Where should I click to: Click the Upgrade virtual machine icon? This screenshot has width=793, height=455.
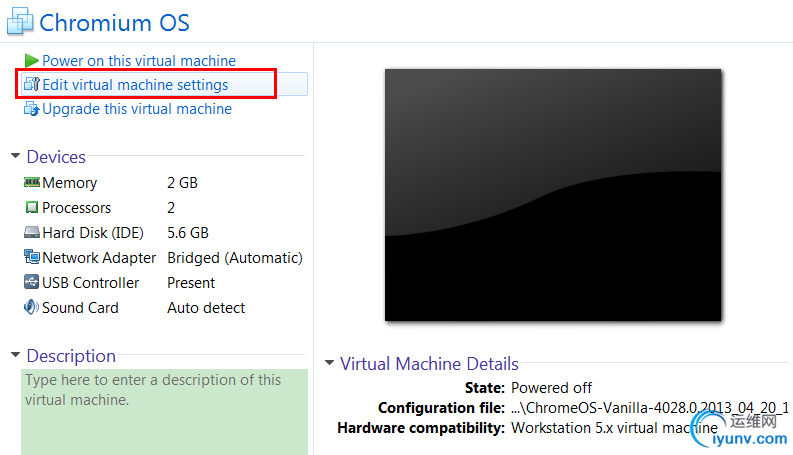(x=32, y=109)
